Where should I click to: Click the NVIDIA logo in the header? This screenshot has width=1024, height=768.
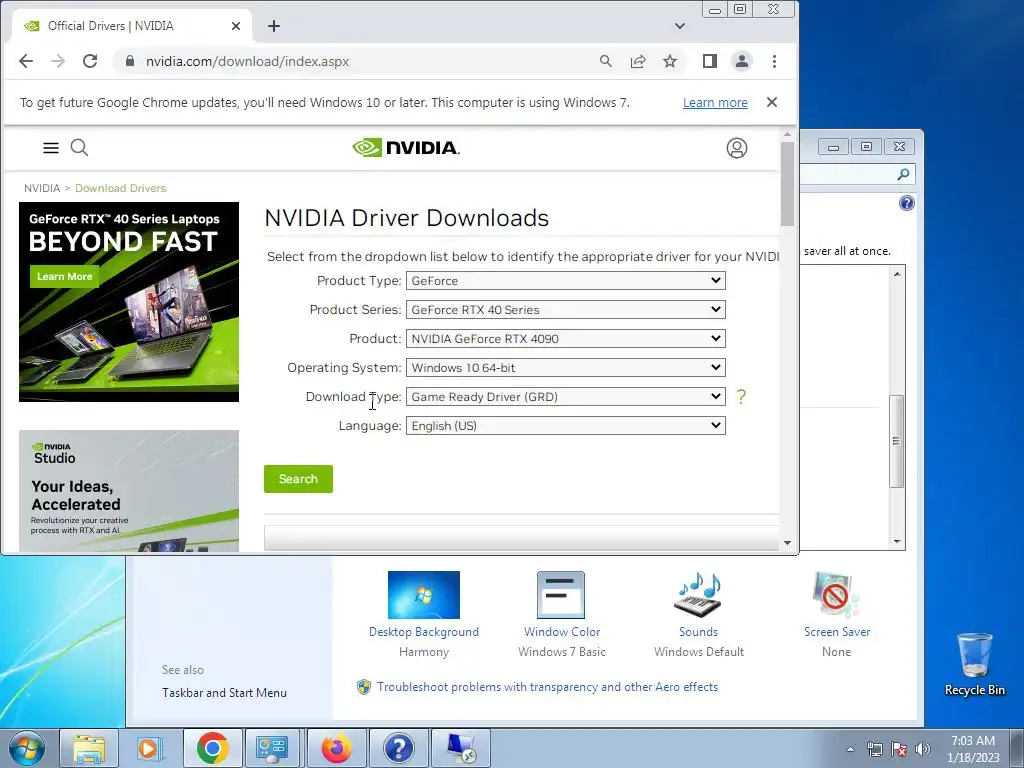point(406,148)
